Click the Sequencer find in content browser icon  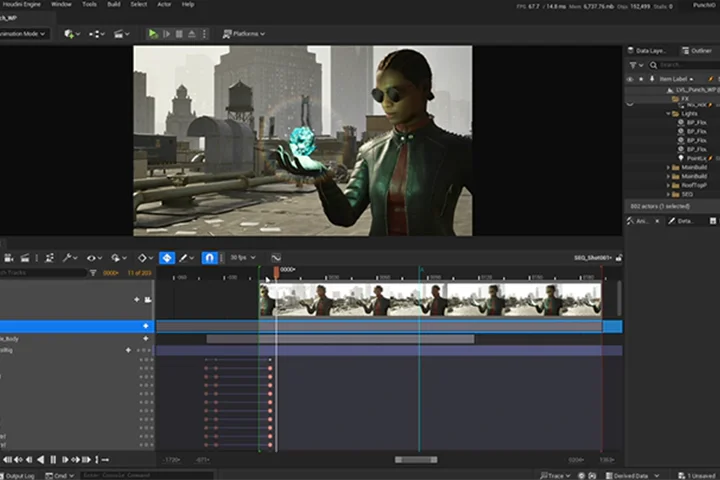[49, 258]
